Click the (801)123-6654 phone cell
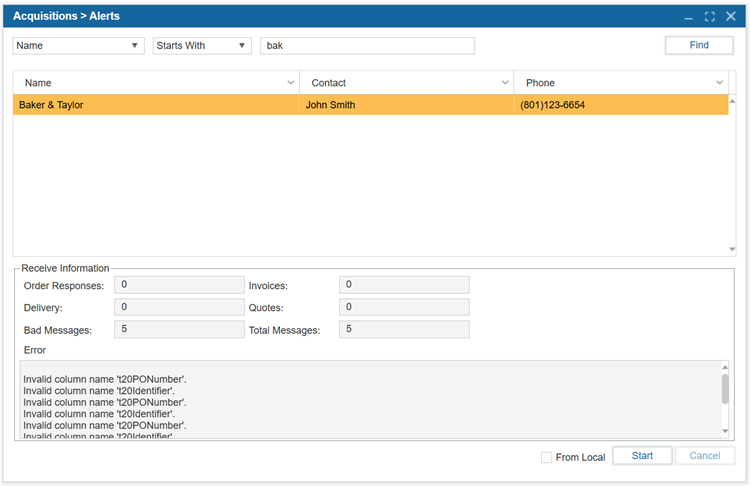This screenshot has height=486, width=750. tap(621, 105)
